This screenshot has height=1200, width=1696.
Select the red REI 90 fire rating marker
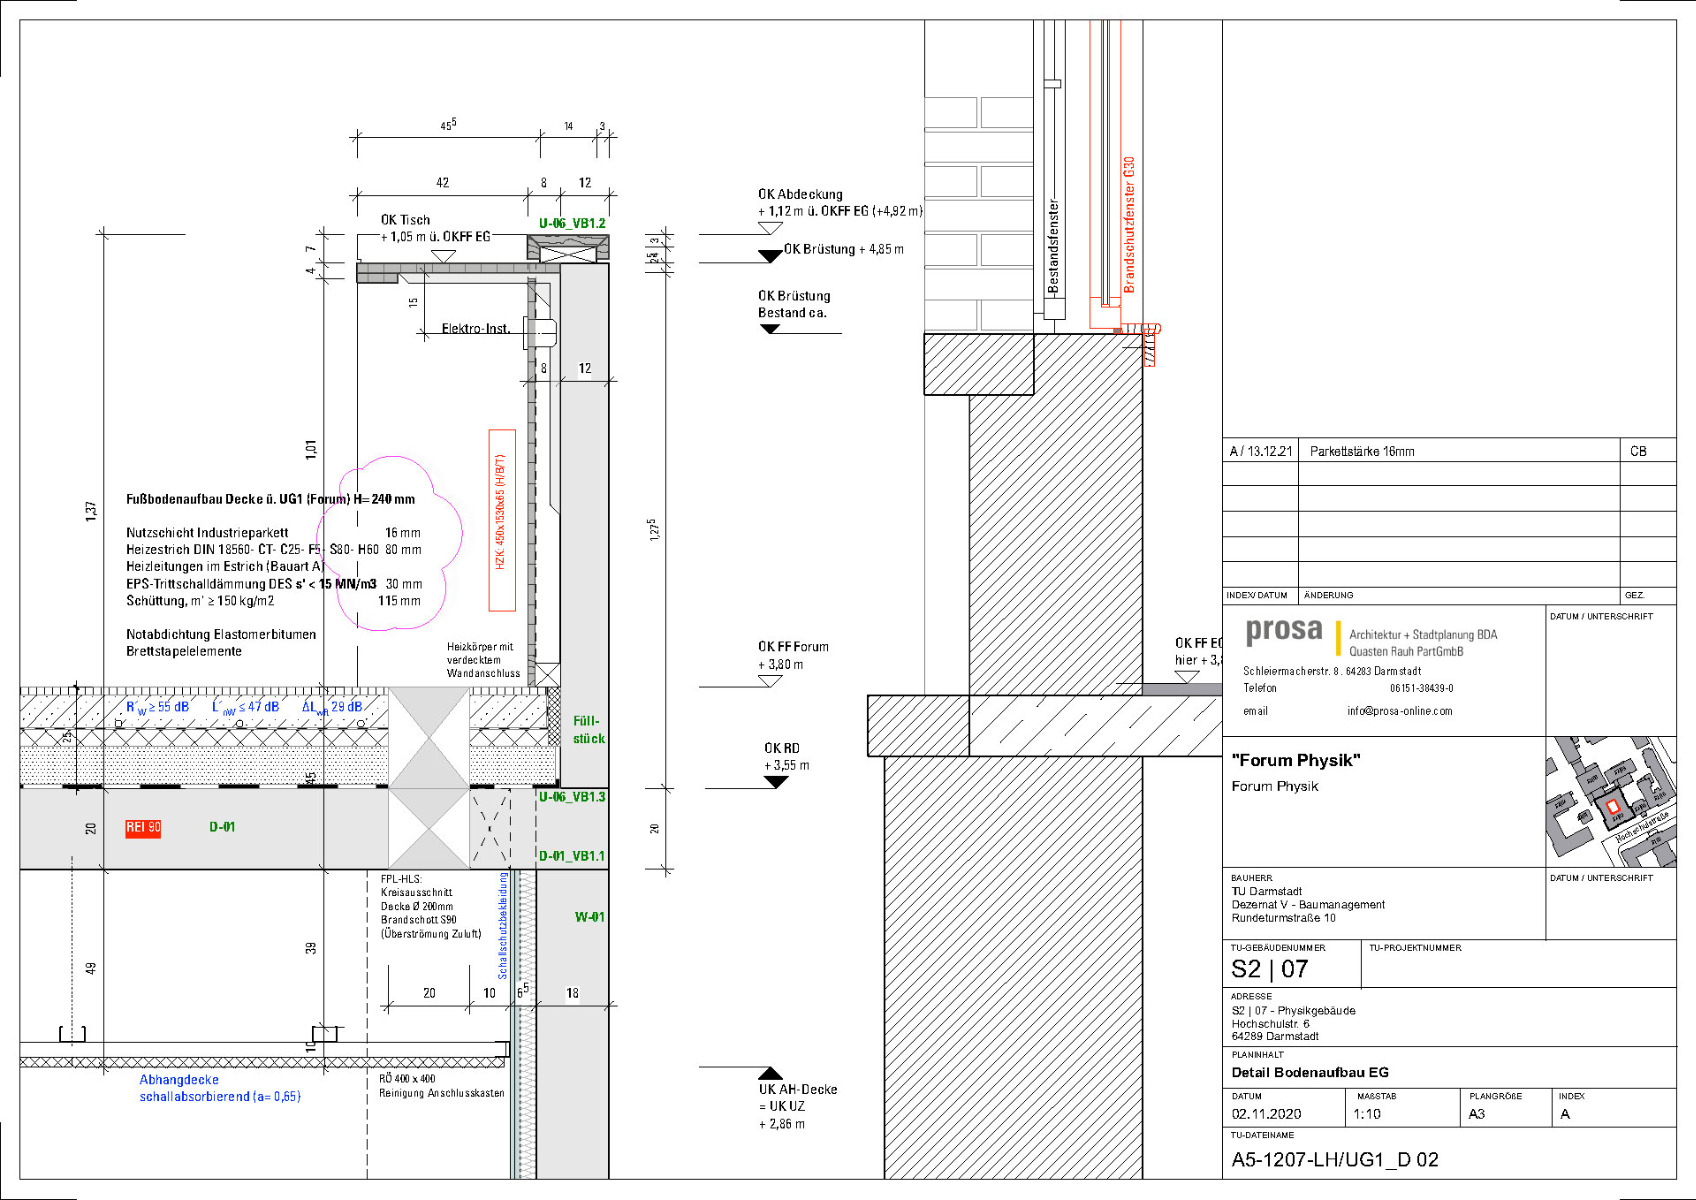click(x=141, y=827)
